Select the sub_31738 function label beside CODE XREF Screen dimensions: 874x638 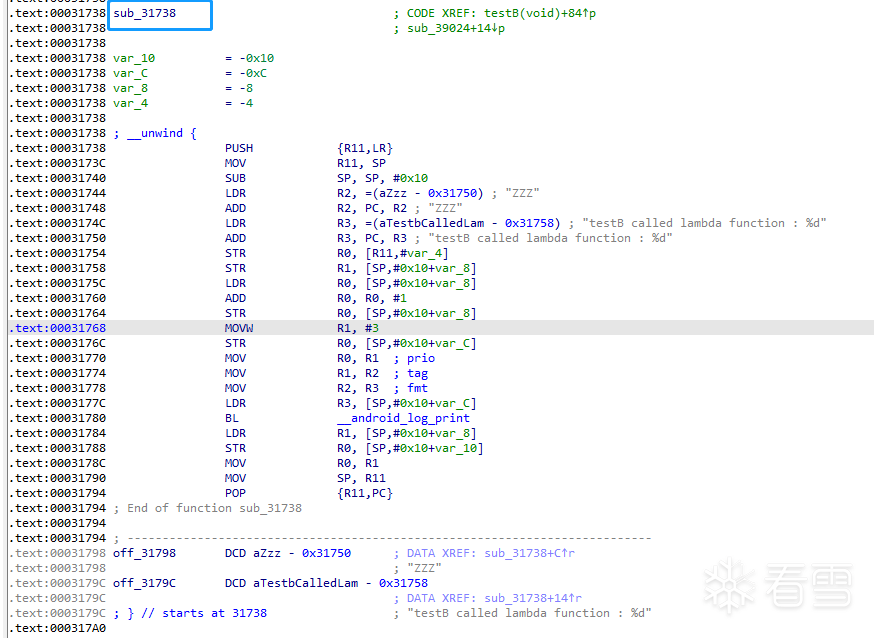(x=144, y=13)
